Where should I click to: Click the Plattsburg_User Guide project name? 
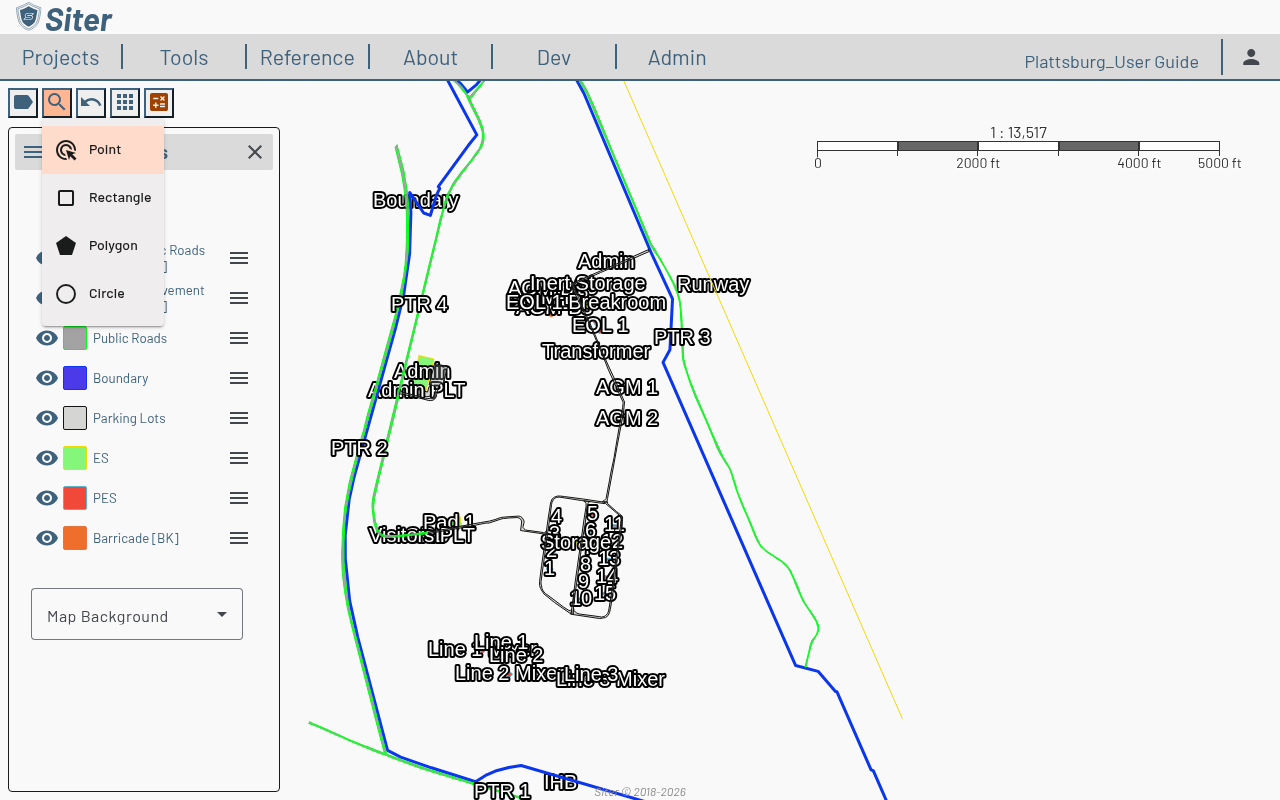pos(1112,62)
